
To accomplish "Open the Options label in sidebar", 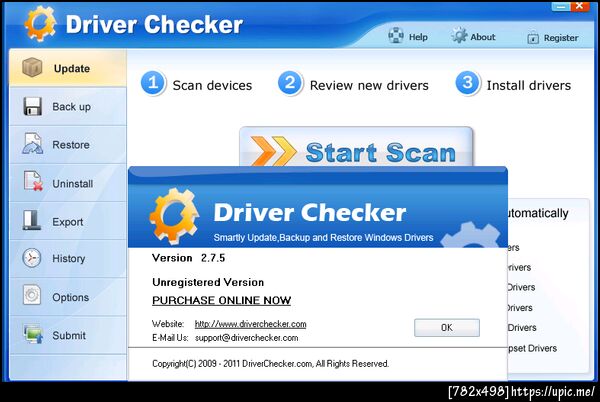I will 70,297.
